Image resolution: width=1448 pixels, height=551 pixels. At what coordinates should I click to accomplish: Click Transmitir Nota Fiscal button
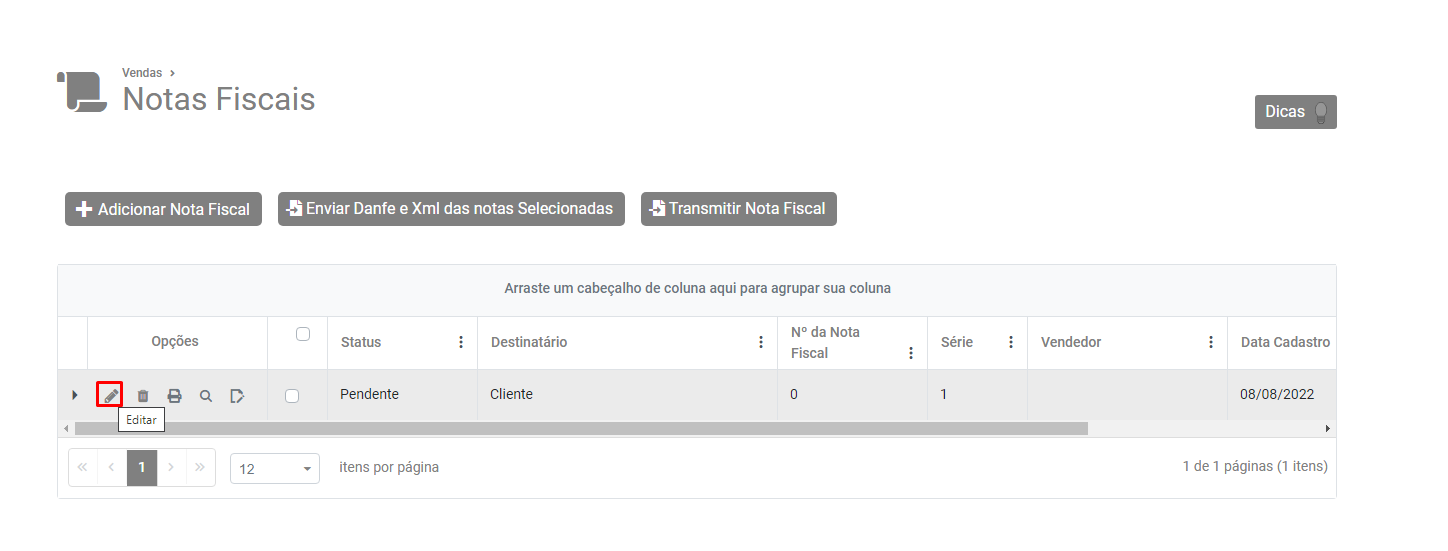point(738,209)
